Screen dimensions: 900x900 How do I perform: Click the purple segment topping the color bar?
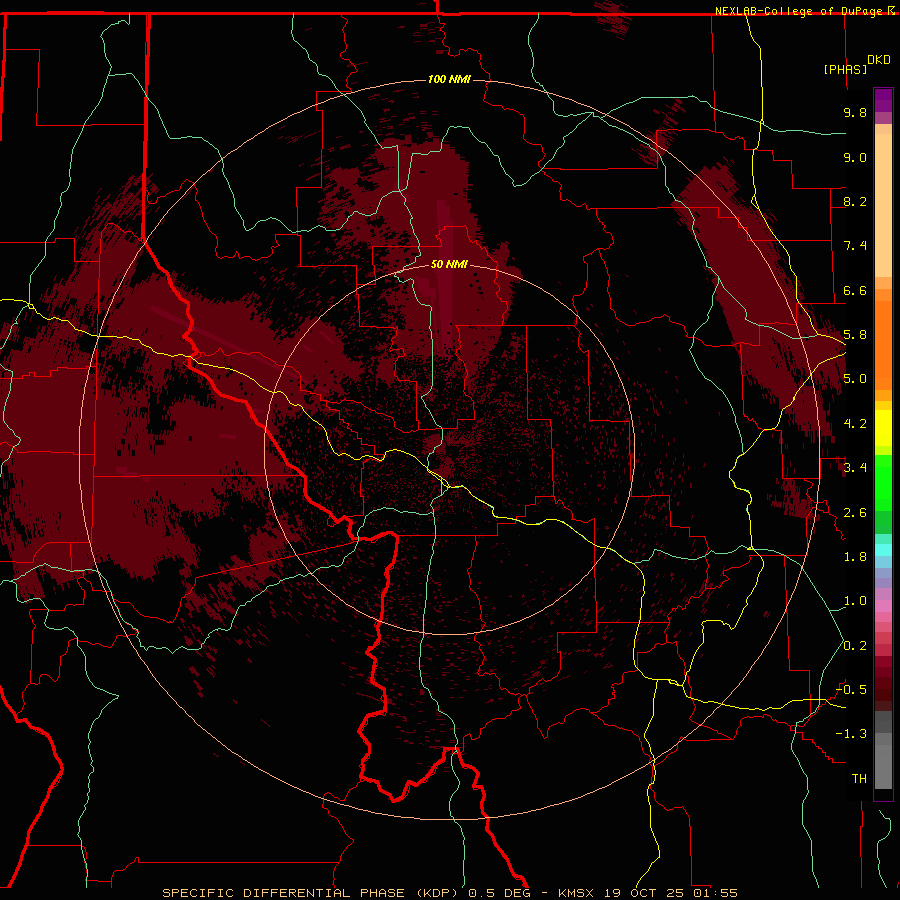point(883,100)
